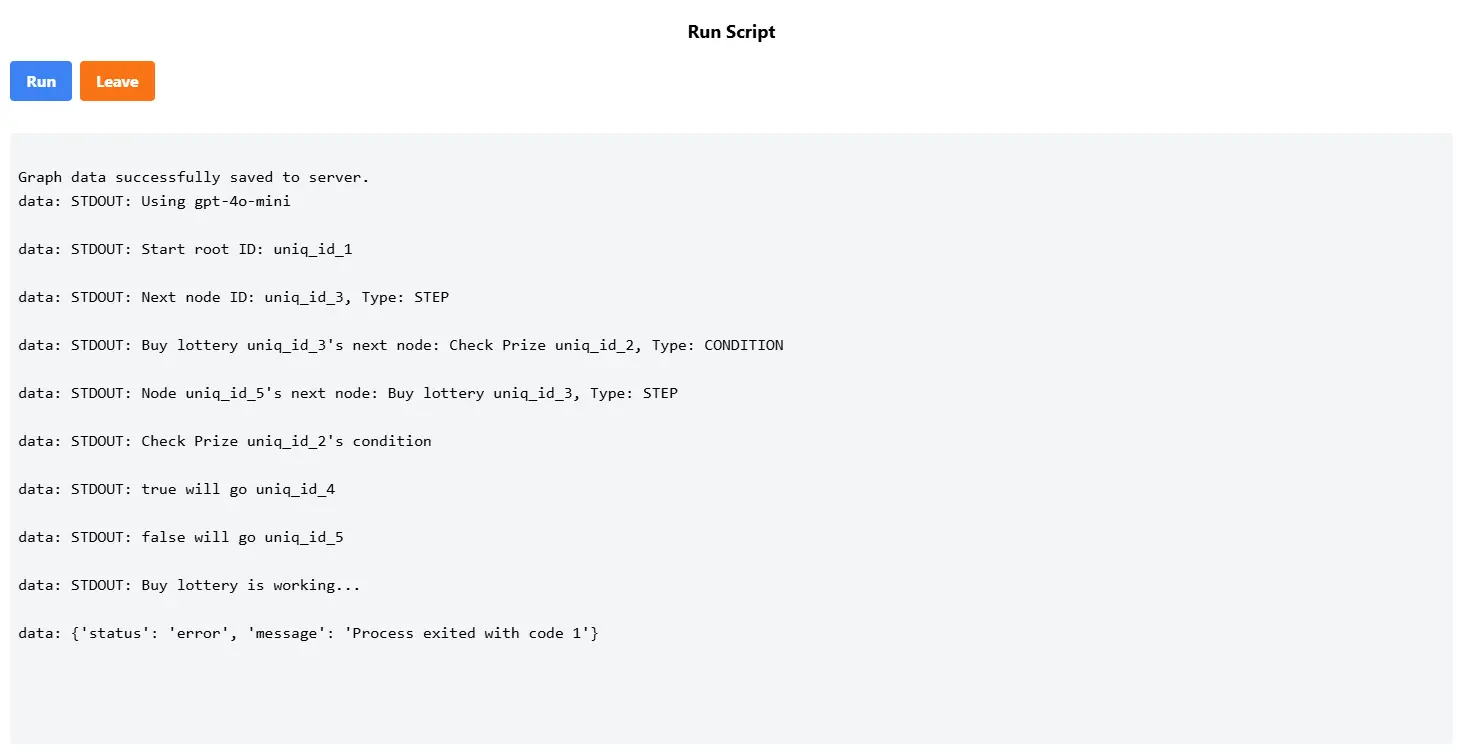The height and width of the screenshot is (750, 1461).
Task: Click 'gpt-4o-mini' in the log text
Action: point(243,201)
